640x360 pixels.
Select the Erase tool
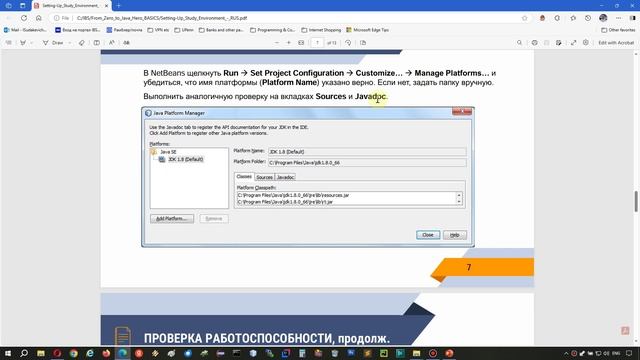pos(82,42)
